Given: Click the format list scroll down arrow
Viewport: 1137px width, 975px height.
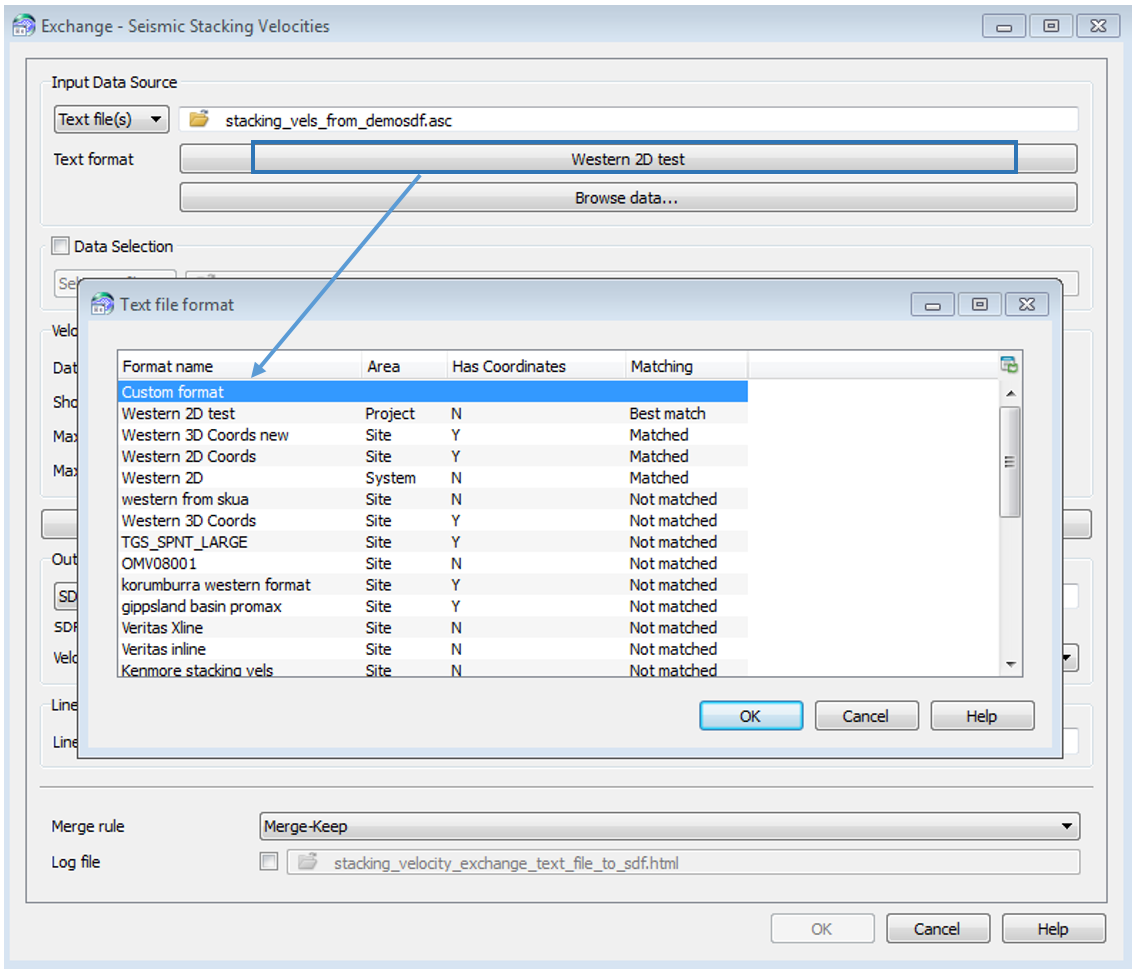Looking at the screenshot, I should coord(1010,665).
